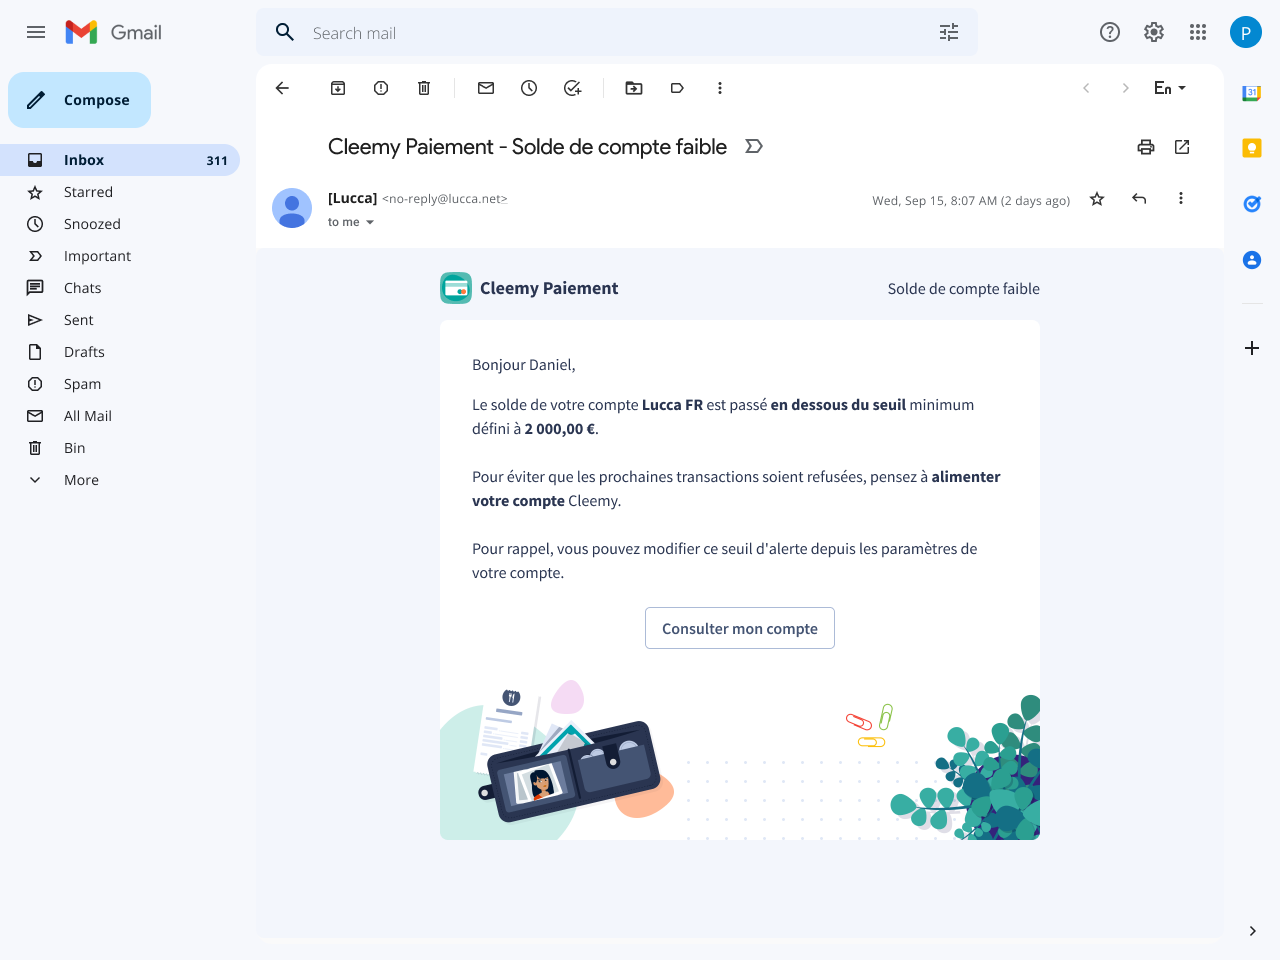Click the sender profile picture
The image size is (1280, 960).
click(292, 208)
